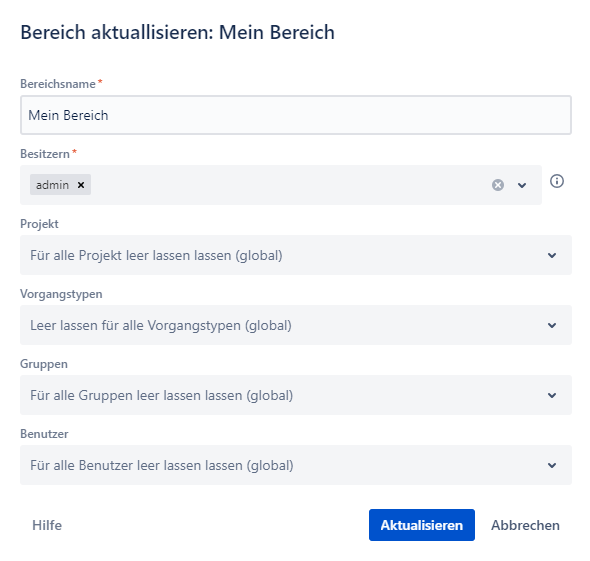
Task: Expand the Benutzer dropdown chevron
Action: tap(552, 465)
